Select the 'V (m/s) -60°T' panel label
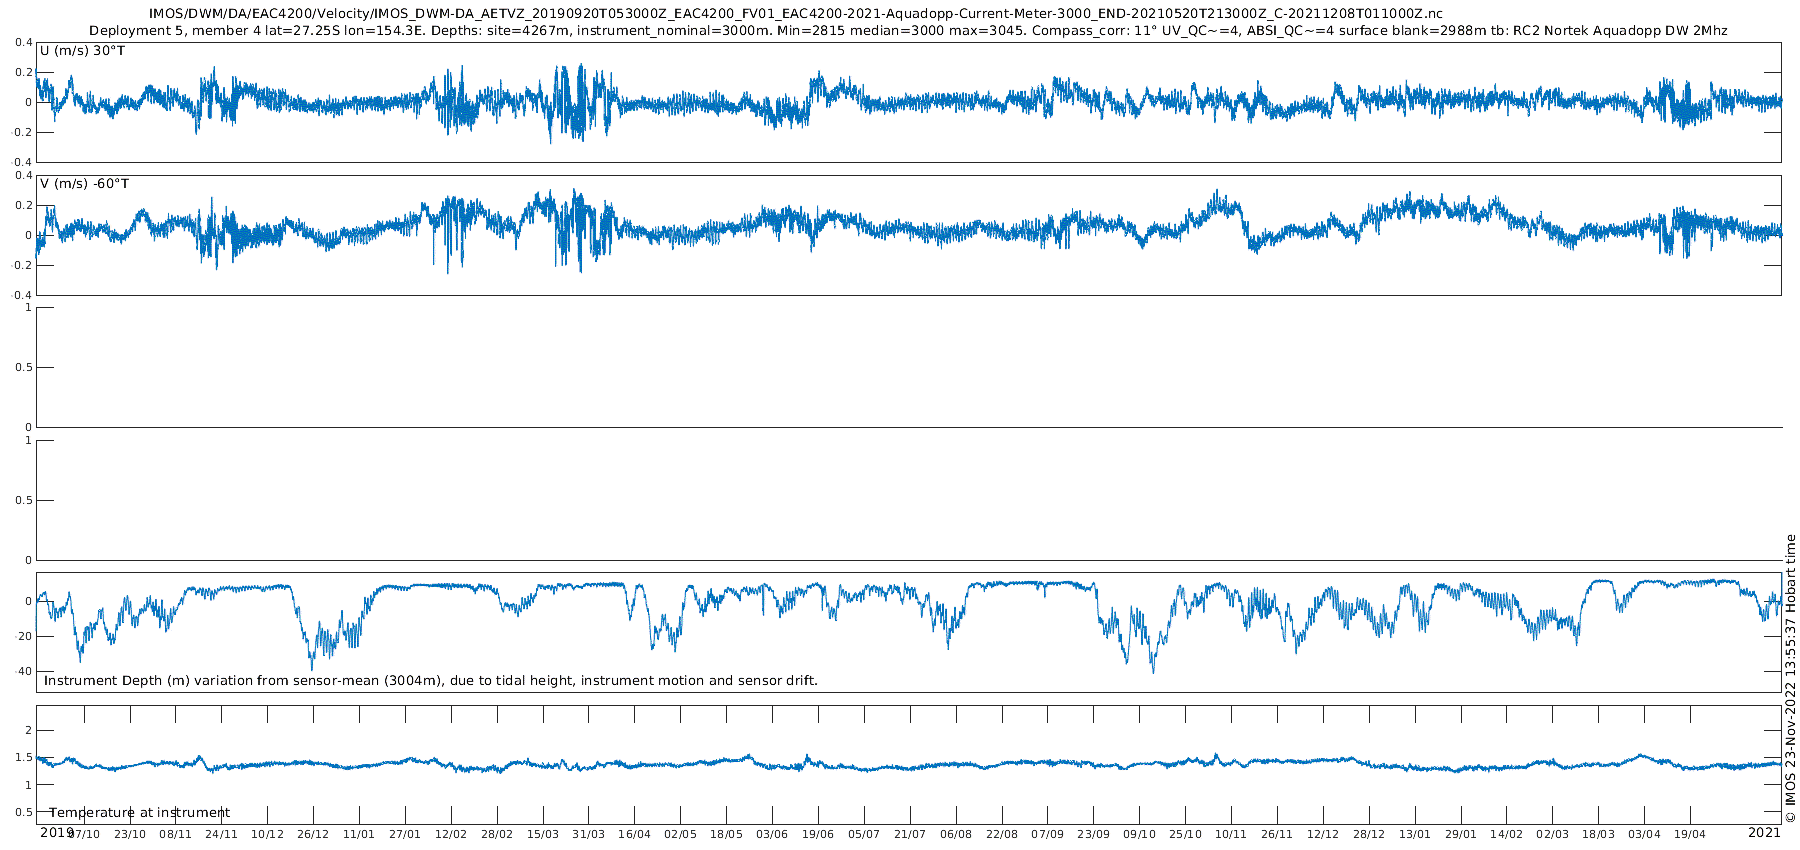Image resolution: width=1800 pixels, height=850 pixels. [85, 184]
